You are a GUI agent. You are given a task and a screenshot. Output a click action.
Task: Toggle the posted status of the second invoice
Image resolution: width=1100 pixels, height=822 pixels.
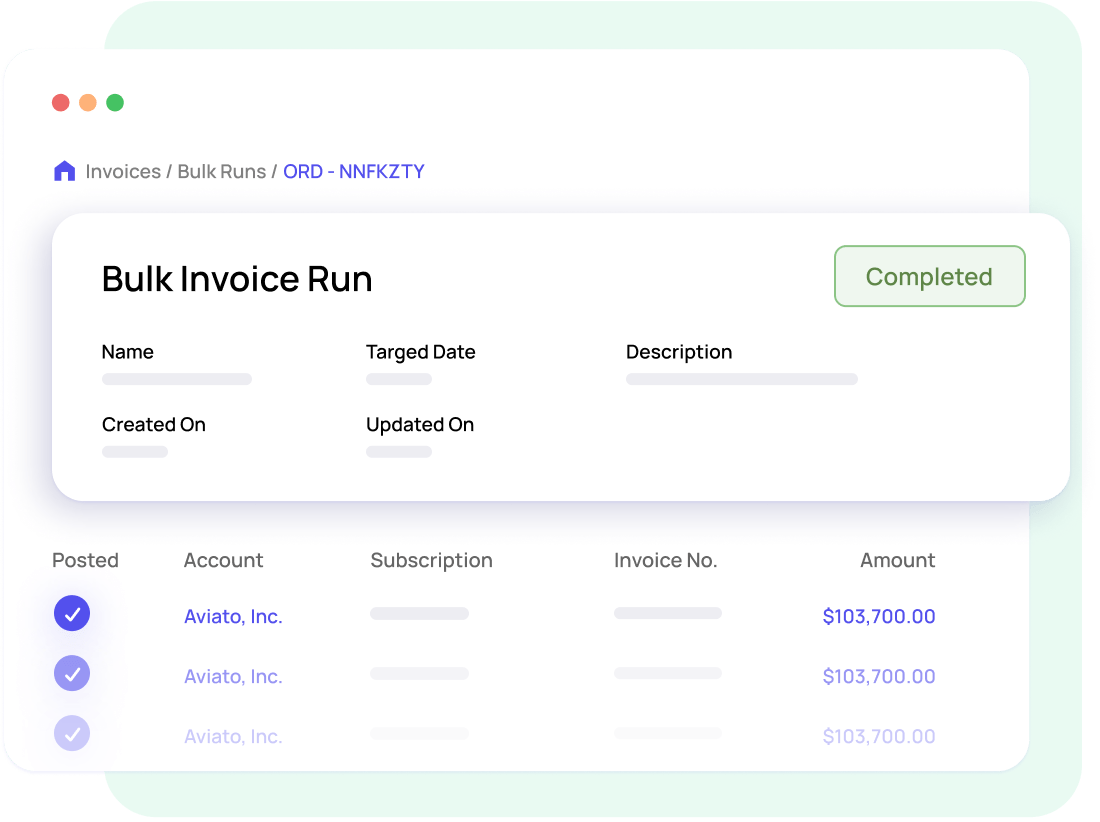pyautogui.click(x=71, y=673)
